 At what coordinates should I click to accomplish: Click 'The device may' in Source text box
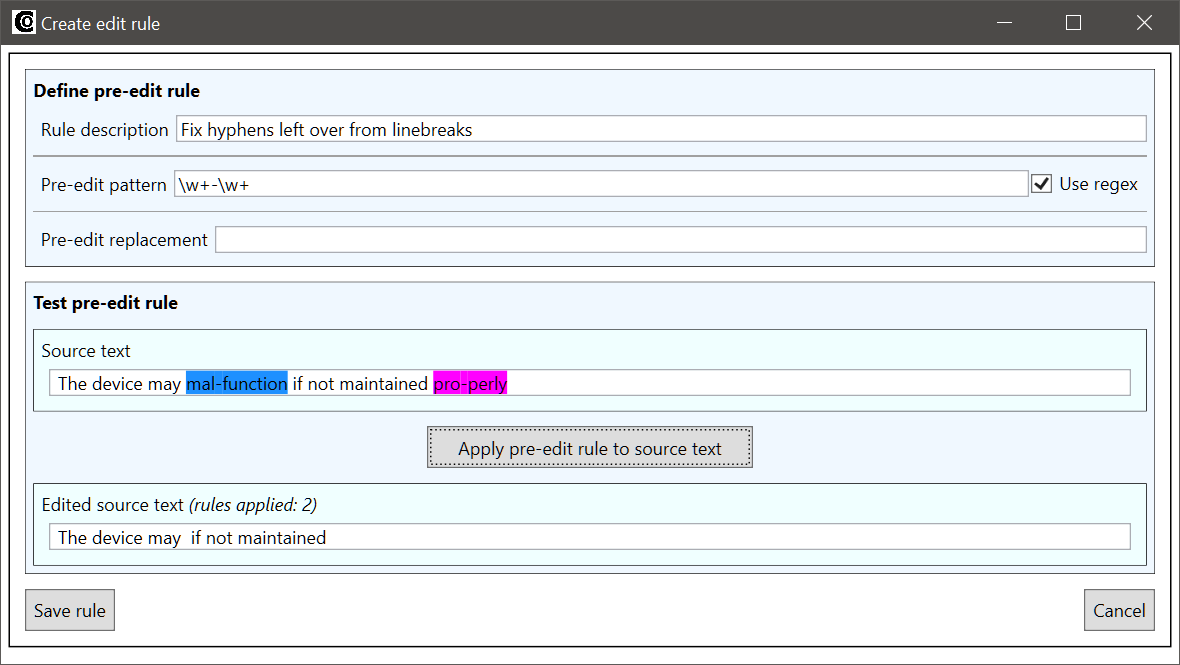pyautogui.click(x=119, y=383)
